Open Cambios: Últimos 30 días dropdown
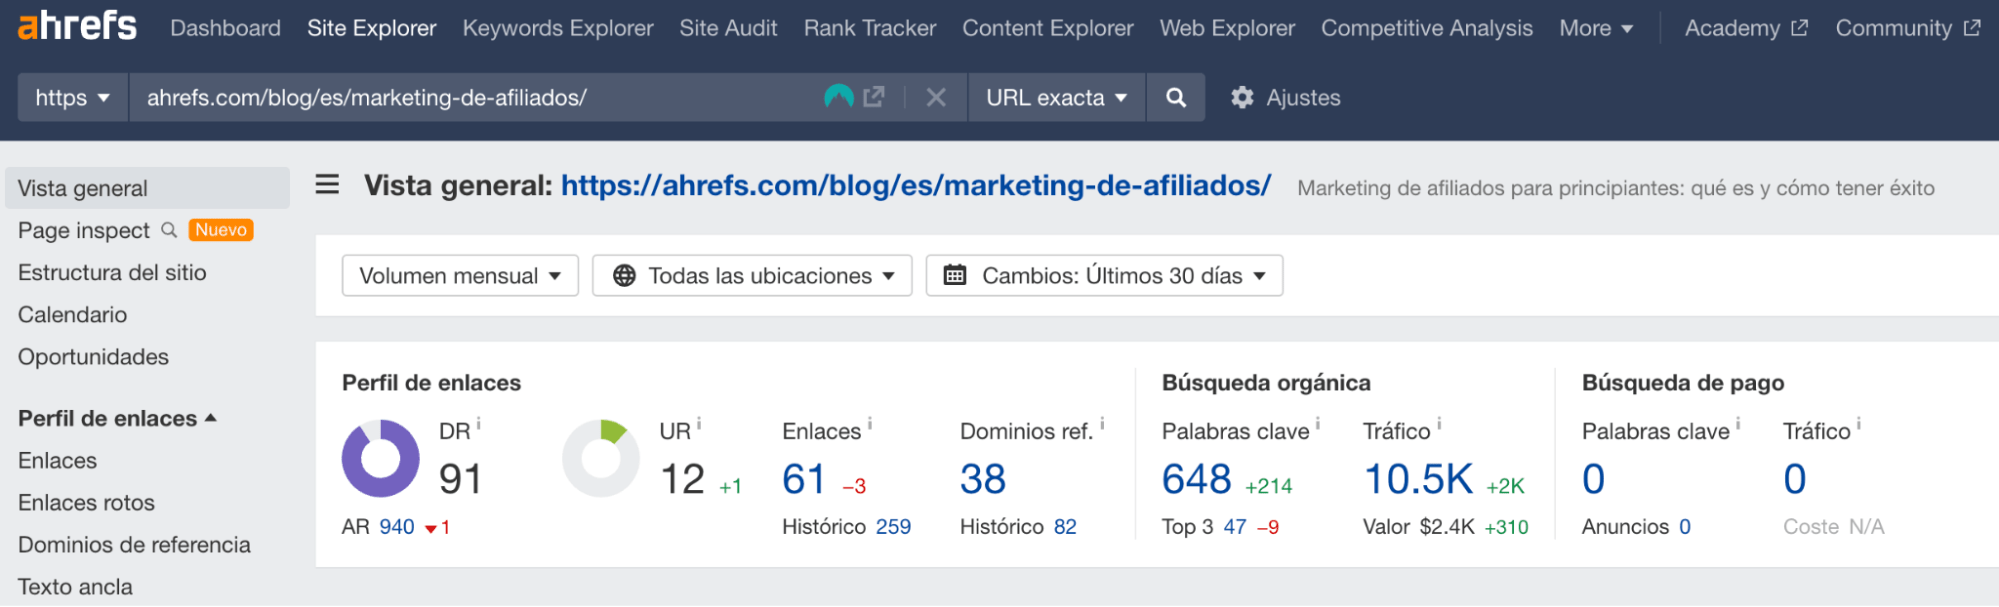Viewport: 1999px width, 607px height. pyautogui.click(x=1105, y=276)
